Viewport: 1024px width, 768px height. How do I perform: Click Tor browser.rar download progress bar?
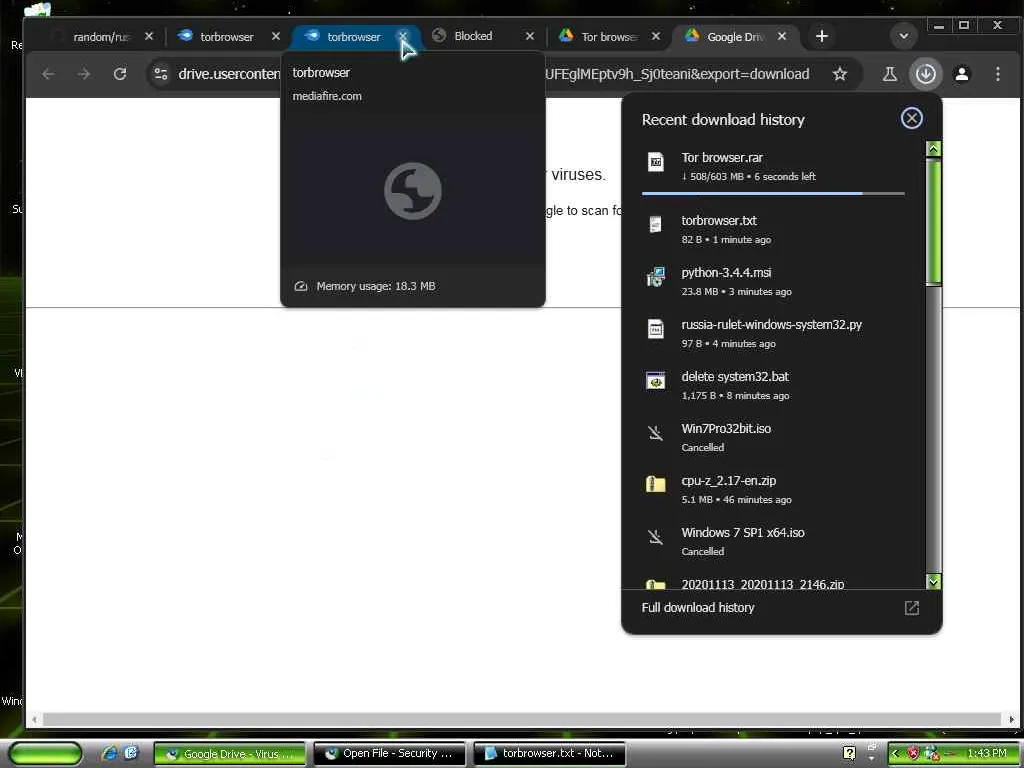tap(773, 193)
